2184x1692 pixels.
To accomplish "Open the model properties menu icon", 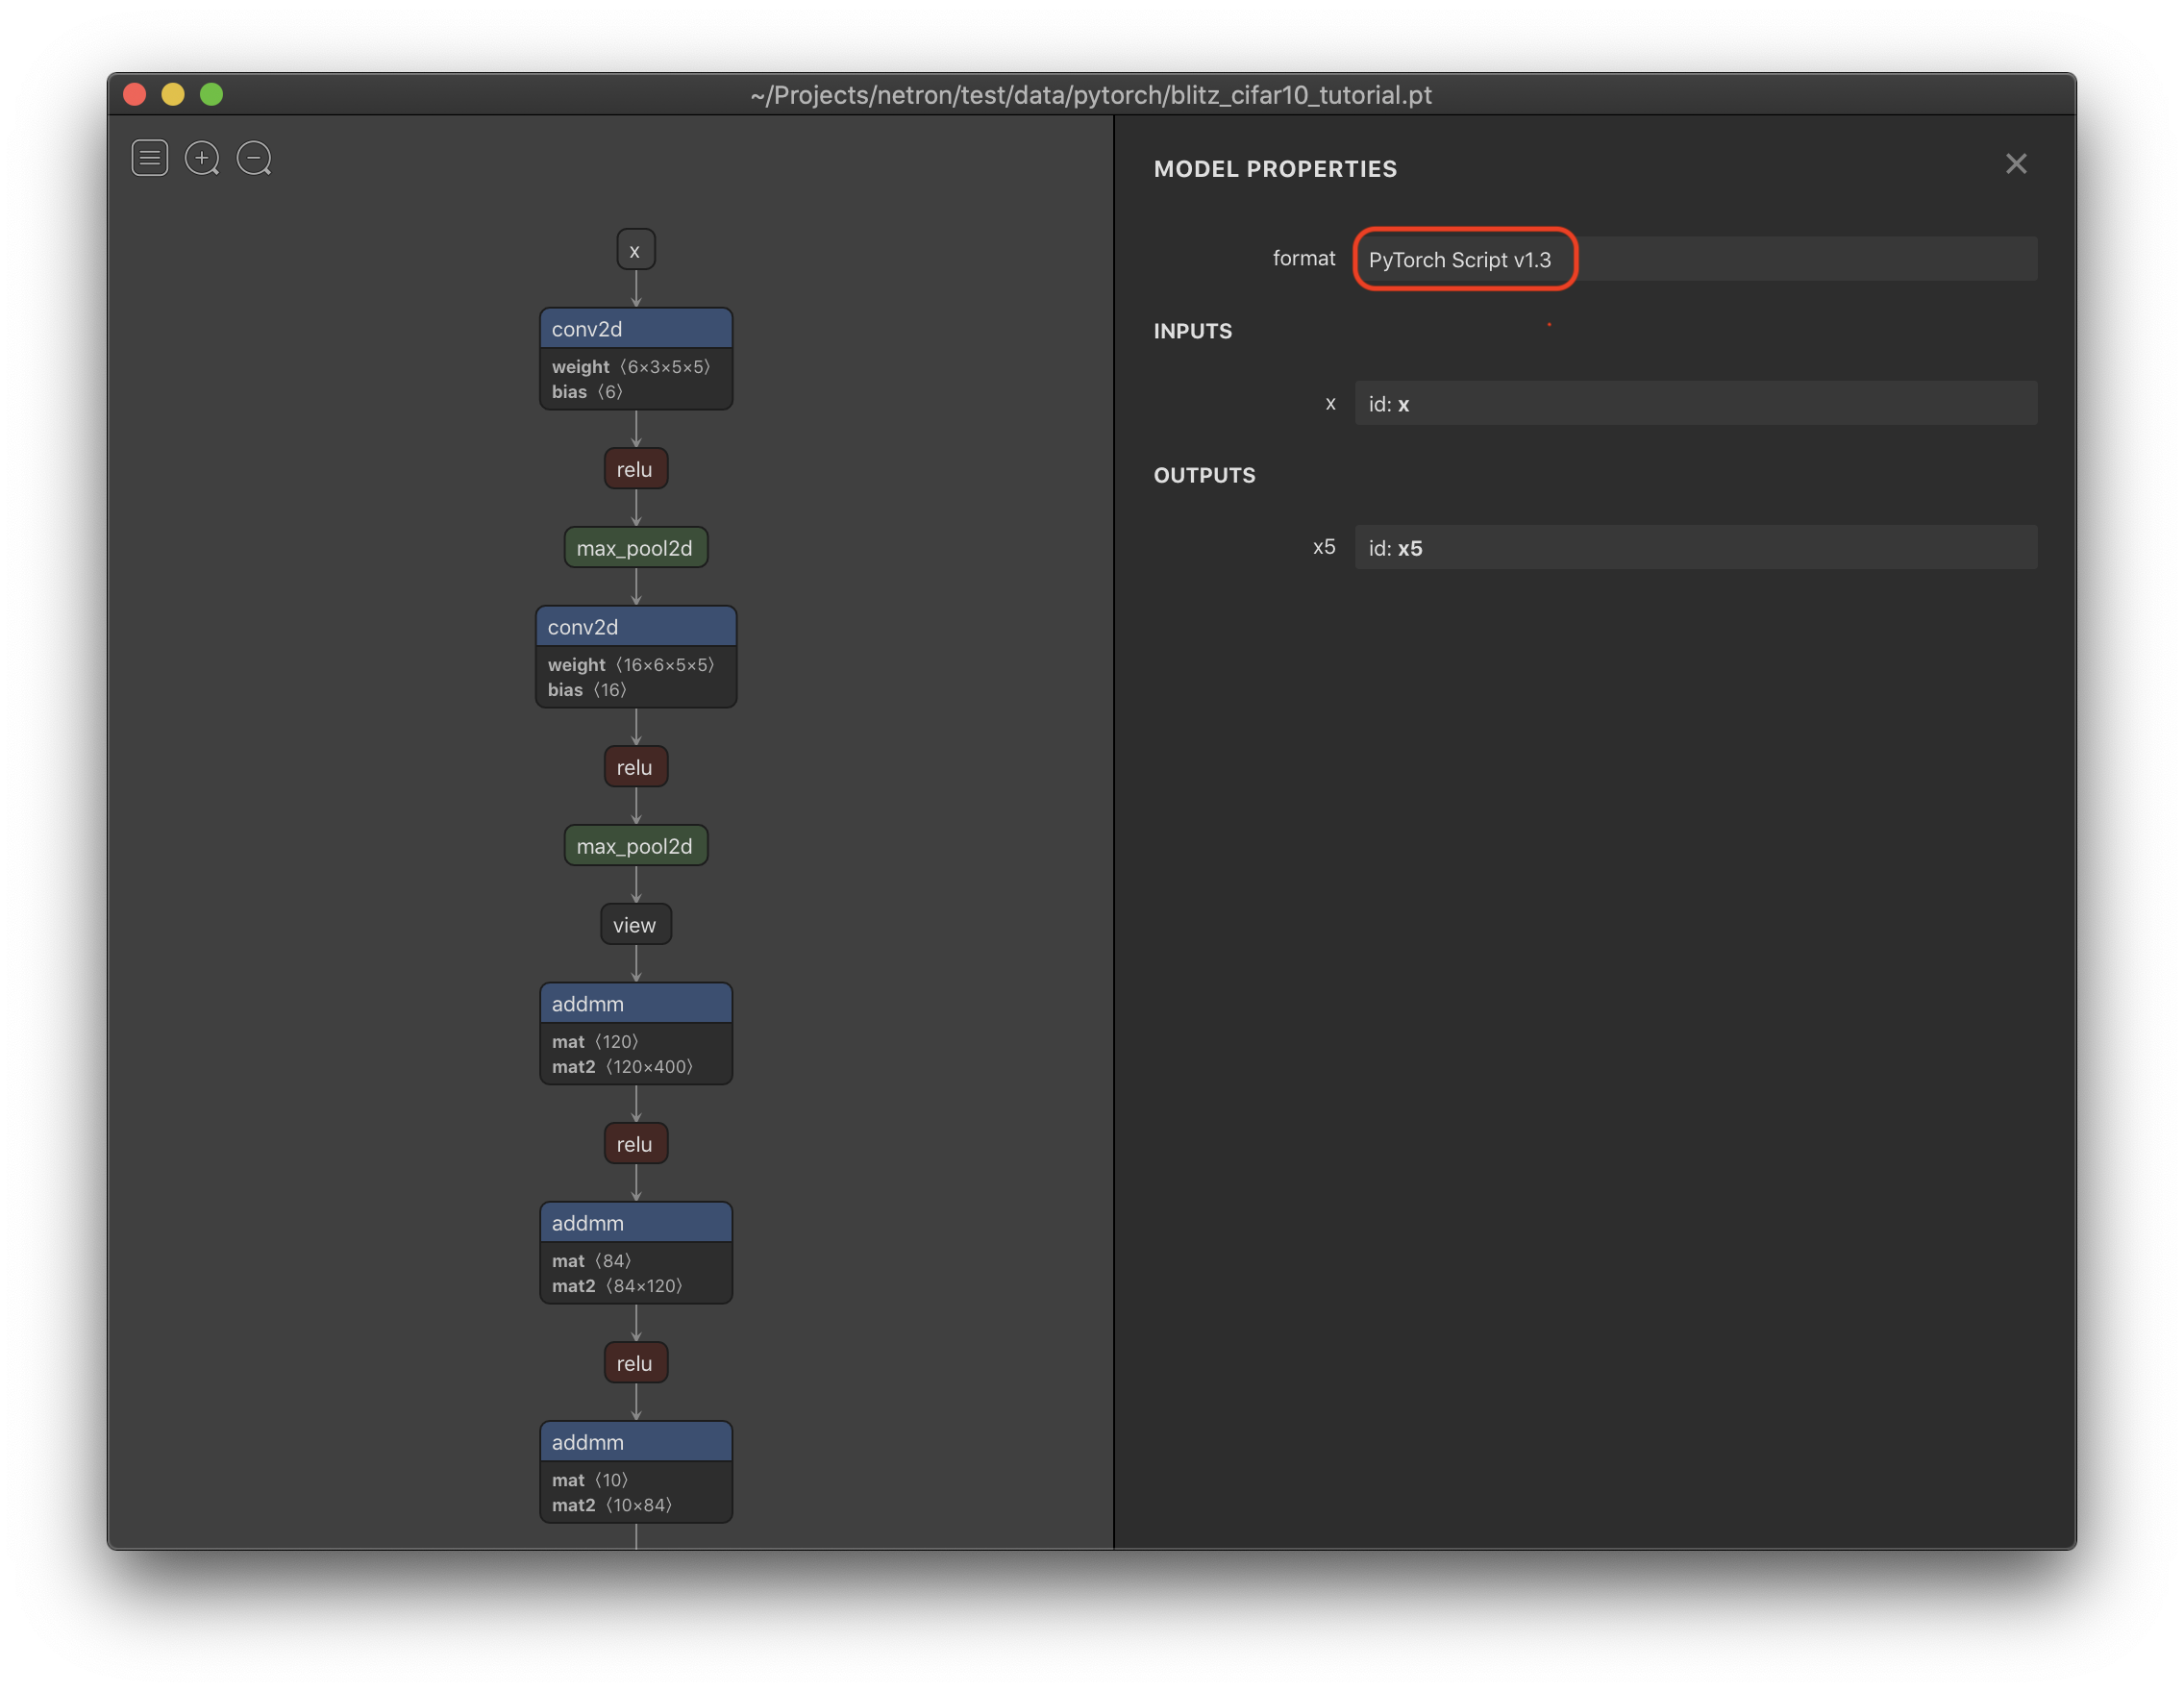I will (x=150, y=158).
